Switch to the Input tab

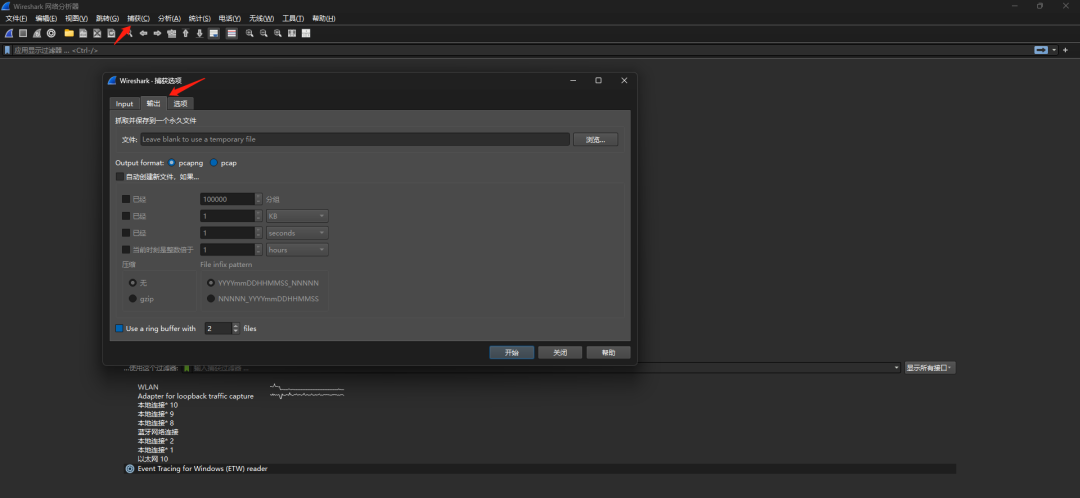click(125, 104)
